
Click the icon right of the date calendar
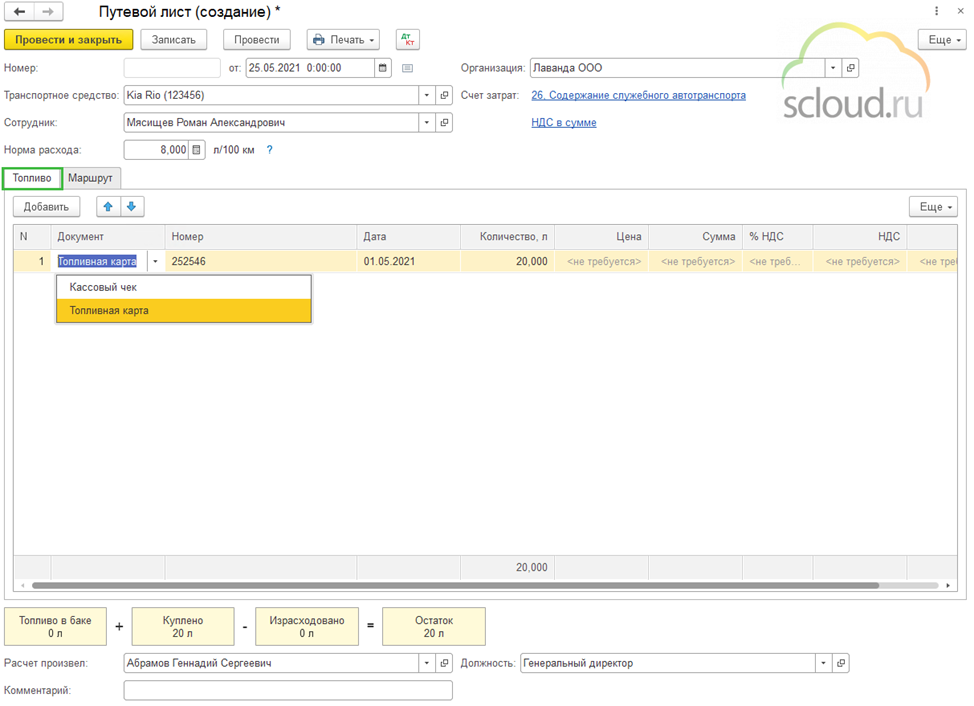[407, 68]
